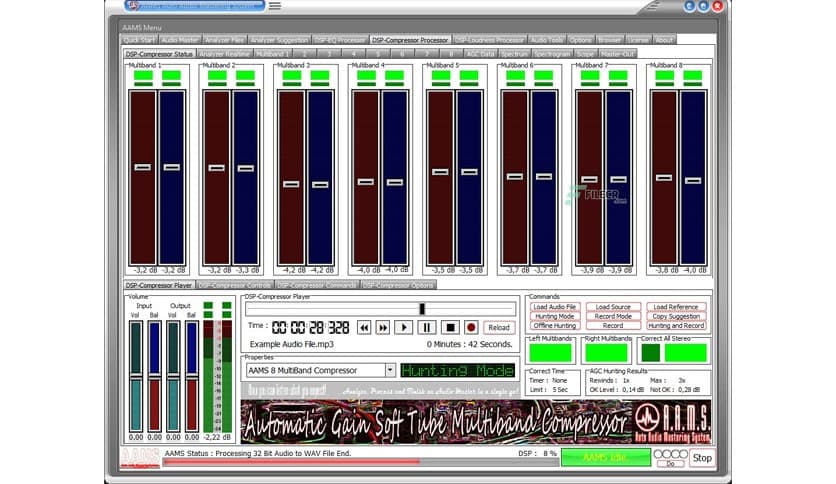Click Hunting Mode command button
Image resolution: width=836 pixels, height=484 pixels.
pos(554,316)
